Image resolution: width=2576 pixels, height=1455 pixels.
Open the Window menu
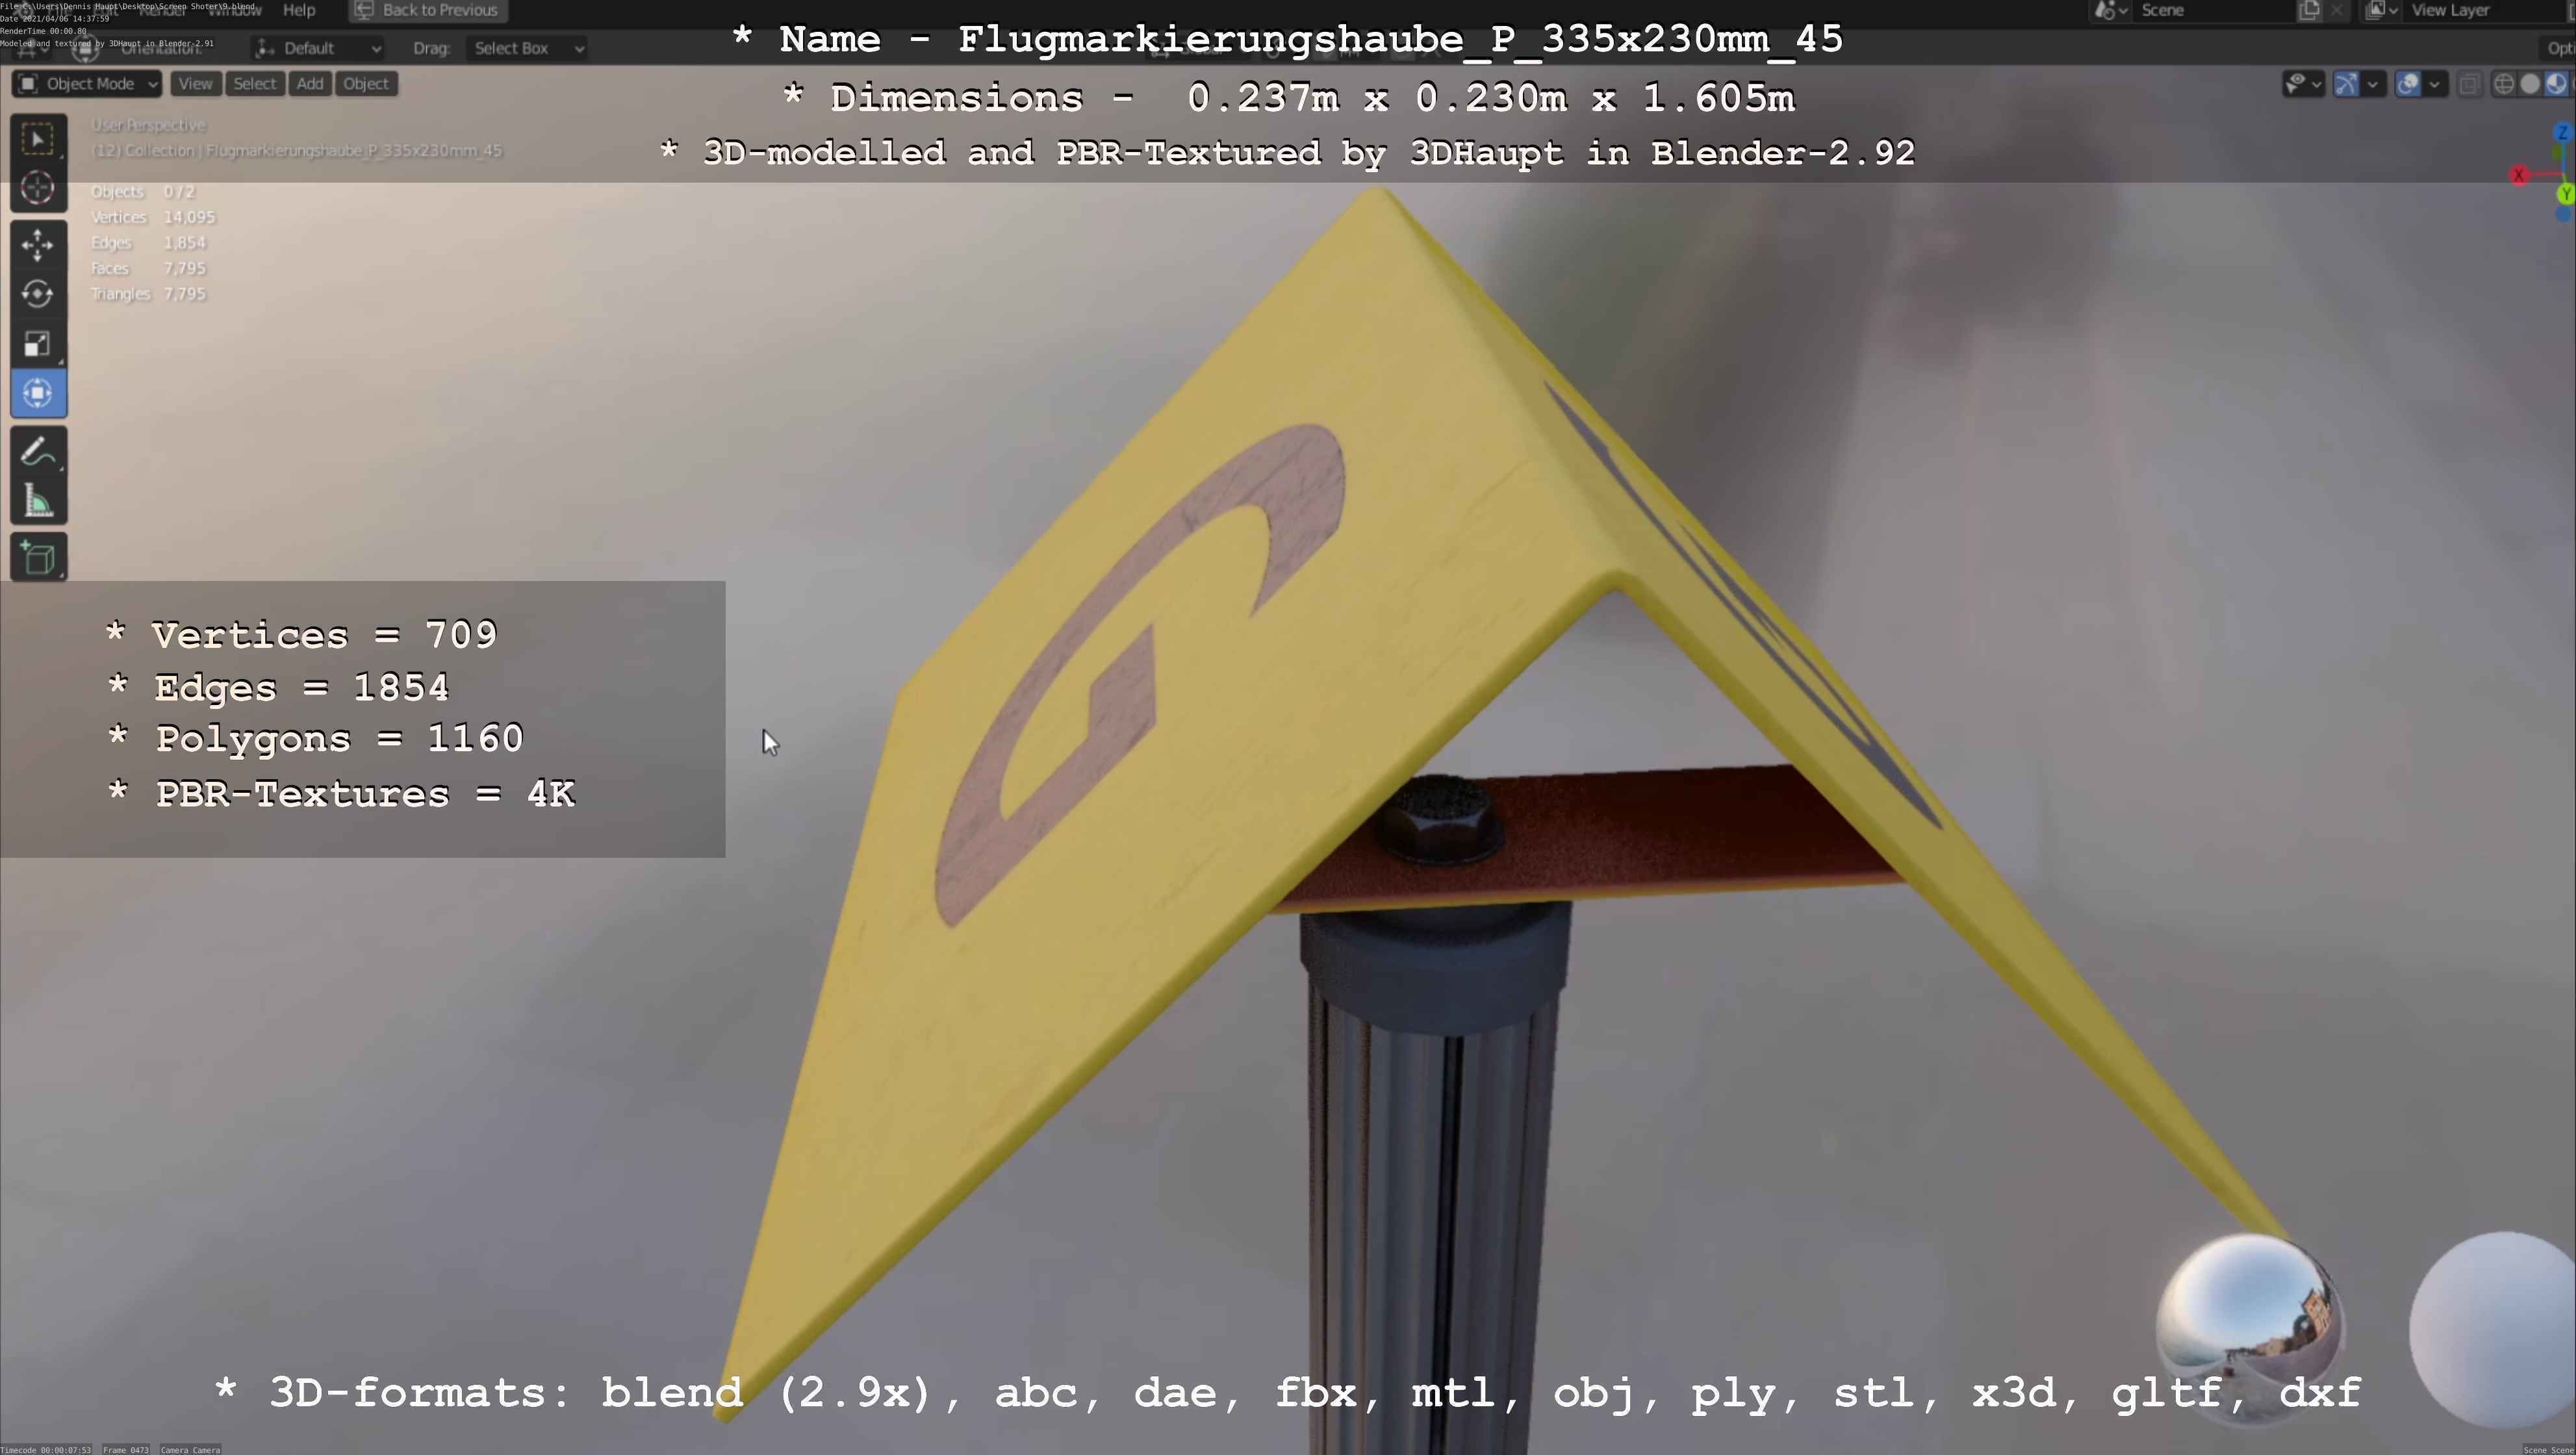[x=234, y=10]
